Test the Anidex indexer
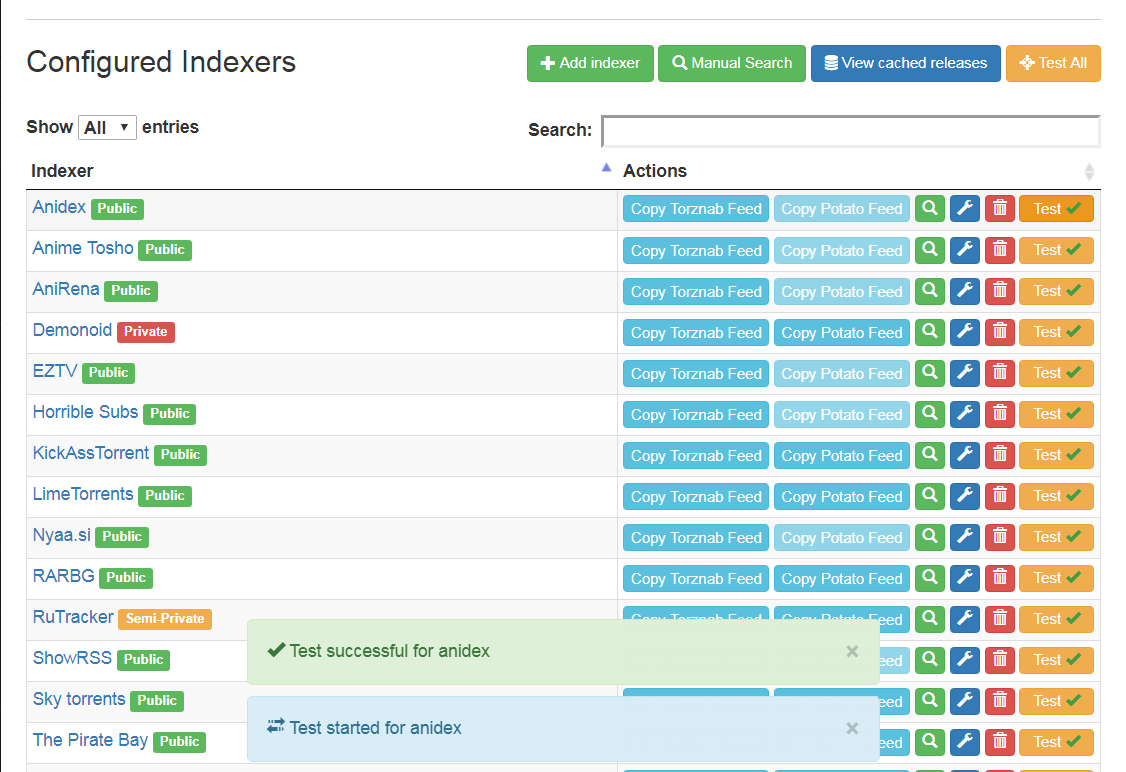 pos(1056,209)
